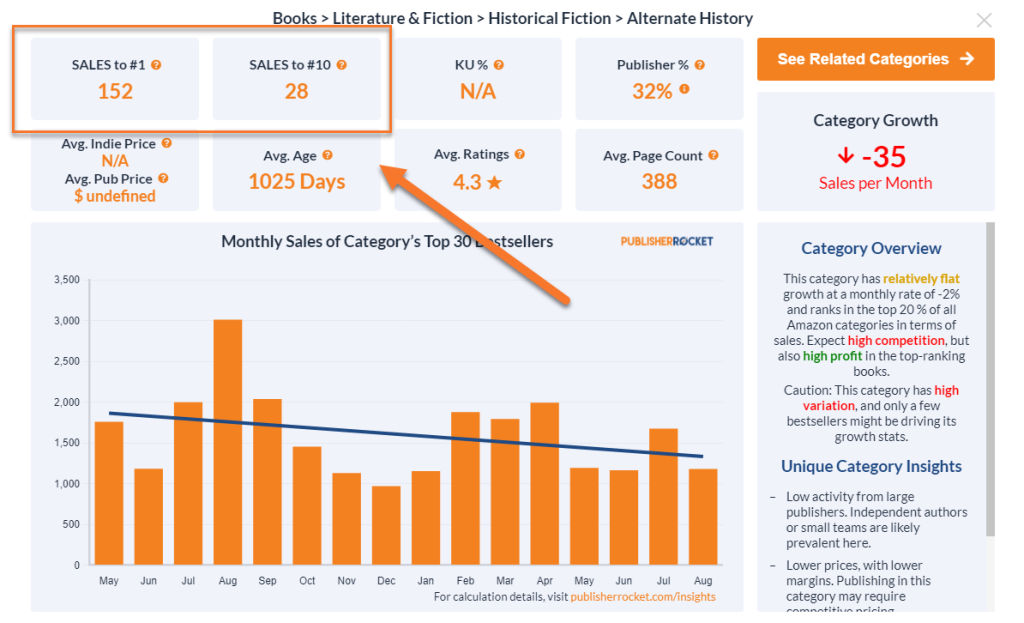Click the See Related Categories button

875,59
